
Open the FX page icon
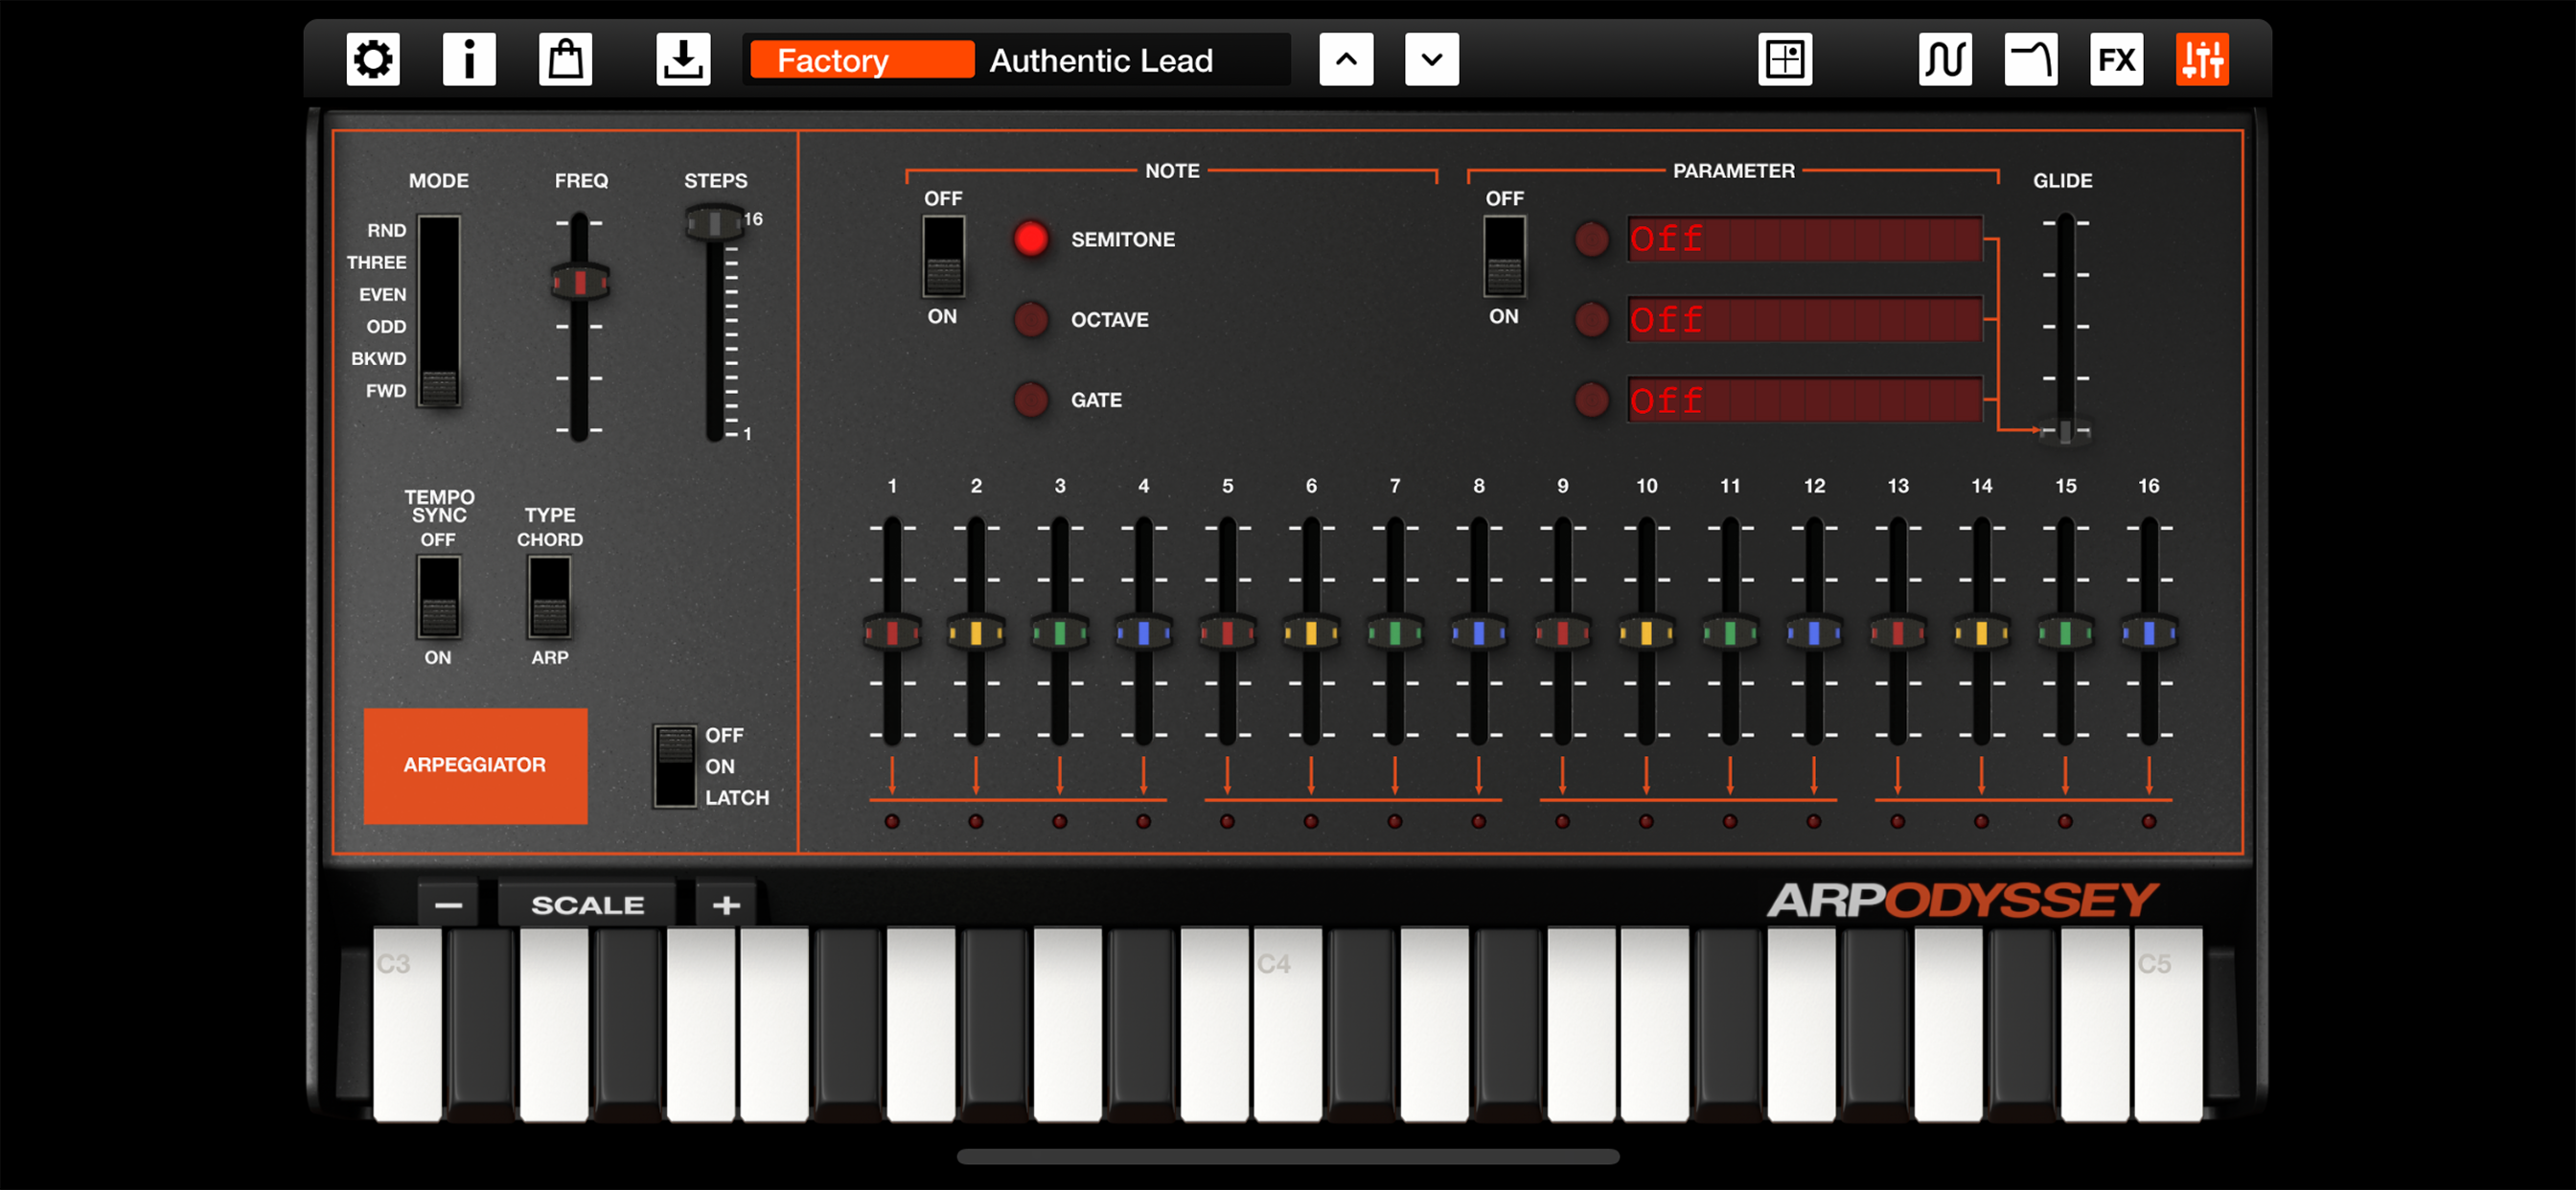(2117, 60)
